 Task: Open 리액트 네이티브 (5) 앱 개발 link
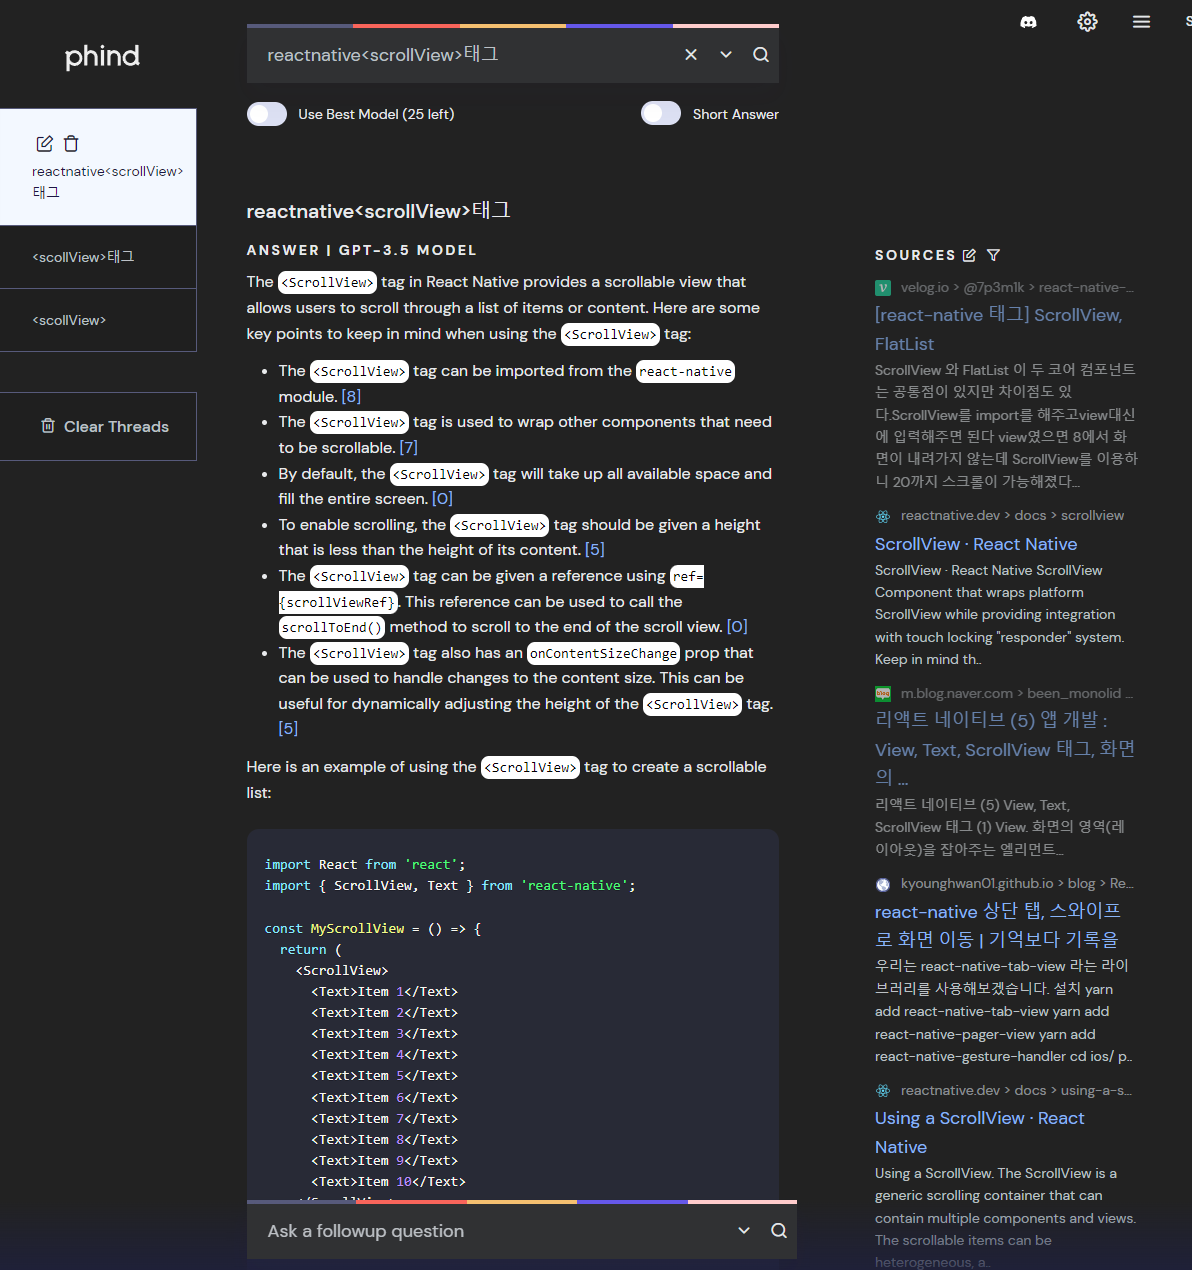[1005, 748]
